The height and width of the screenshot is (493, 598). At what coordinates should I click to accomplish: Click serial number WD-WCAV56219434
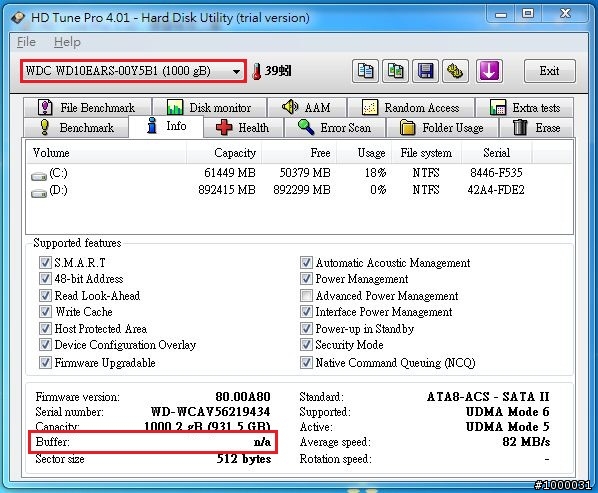[x=211, y=411]
